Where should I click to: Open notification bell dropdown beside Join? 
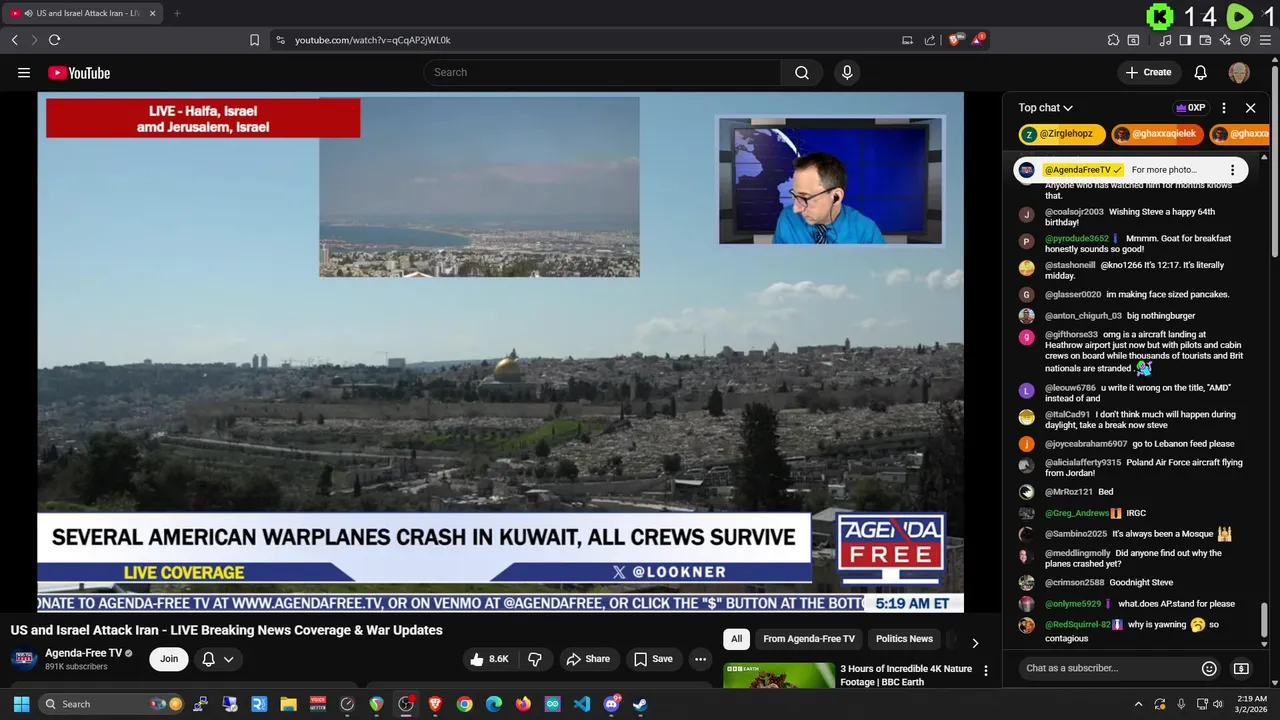pos(219,659)
